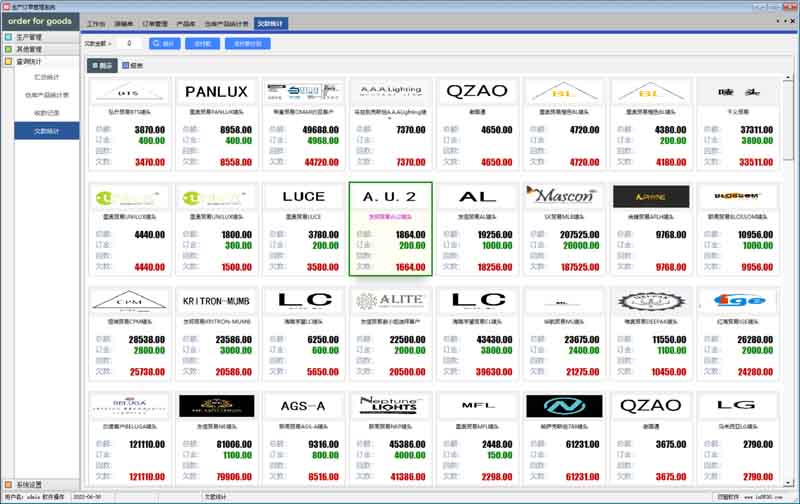Click the rightmost blue toolbar button
This screenshot has width=800, height=504.
[247, 44]
